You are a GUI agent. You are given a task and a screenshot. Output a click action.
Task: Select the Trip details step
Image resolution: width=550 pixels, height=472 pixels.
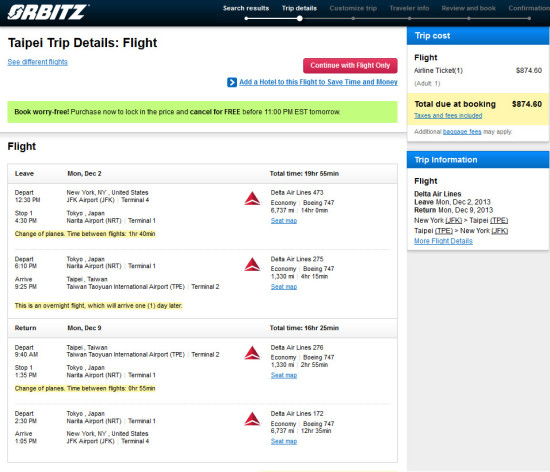299,8
